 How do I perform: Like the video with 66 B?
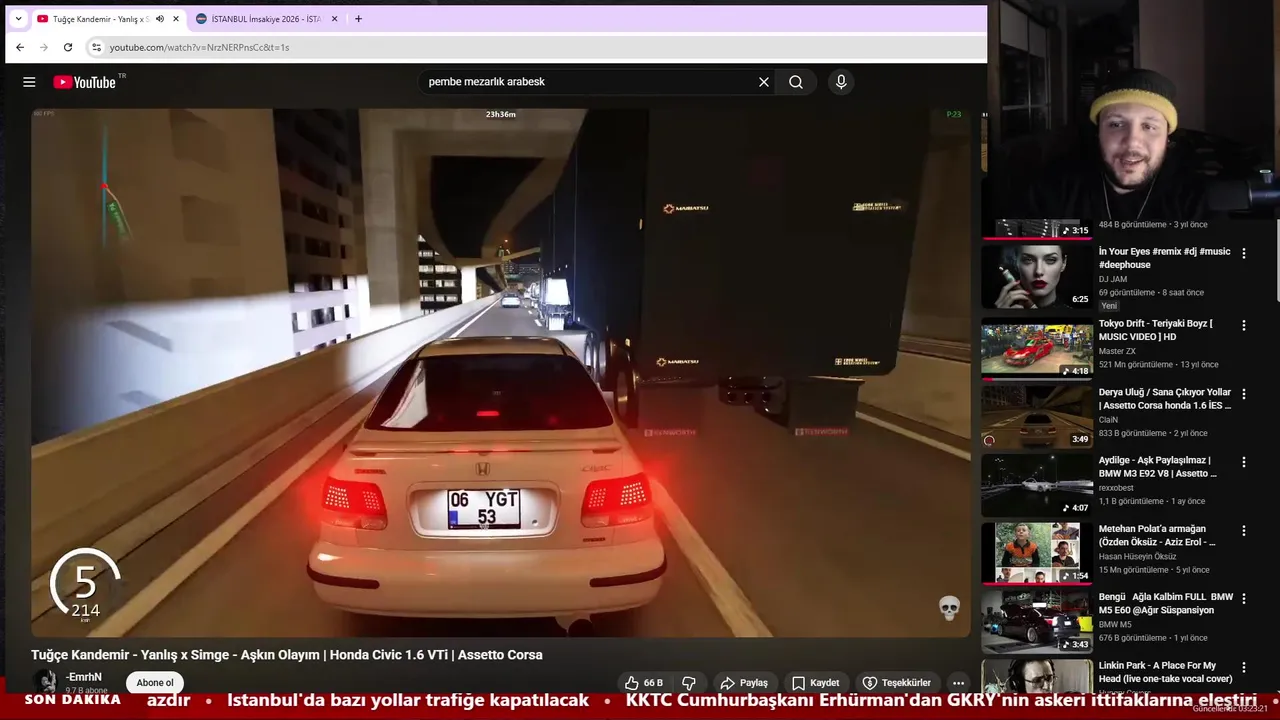click(x=643, y=683)
